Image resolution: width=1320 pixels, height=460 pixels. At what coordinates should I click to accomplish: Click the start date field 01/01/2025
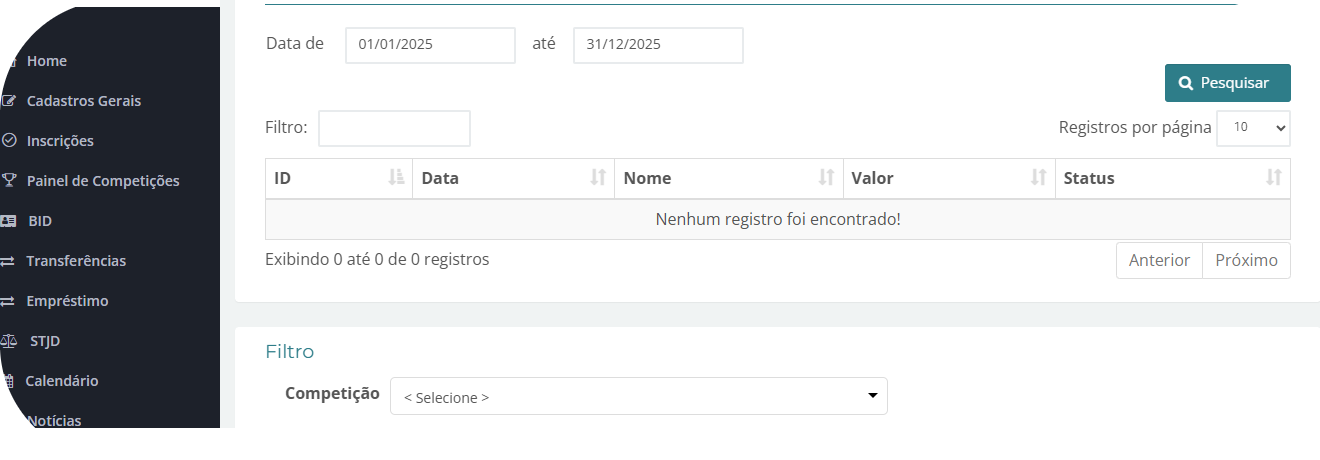[430, 45]
